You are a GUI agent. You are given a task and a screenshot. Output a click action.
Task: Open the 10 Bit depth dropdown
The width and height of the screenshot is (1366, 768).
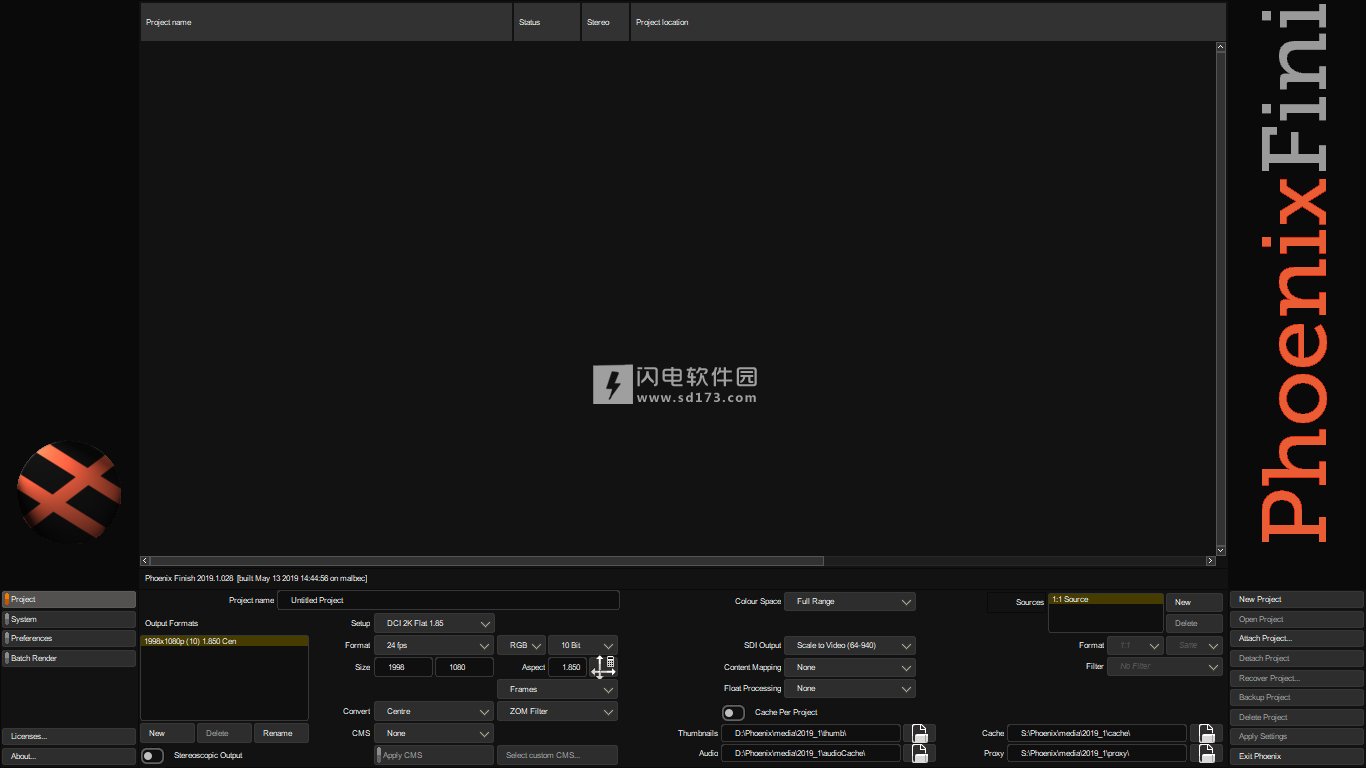(582, 645)
